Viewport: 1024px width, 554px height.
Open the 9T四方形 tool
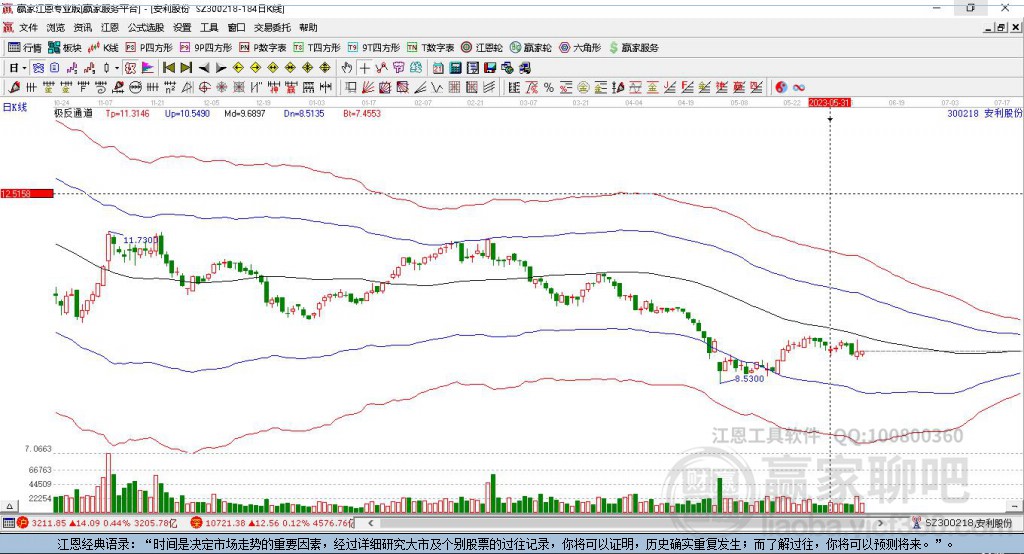[374, 48]
